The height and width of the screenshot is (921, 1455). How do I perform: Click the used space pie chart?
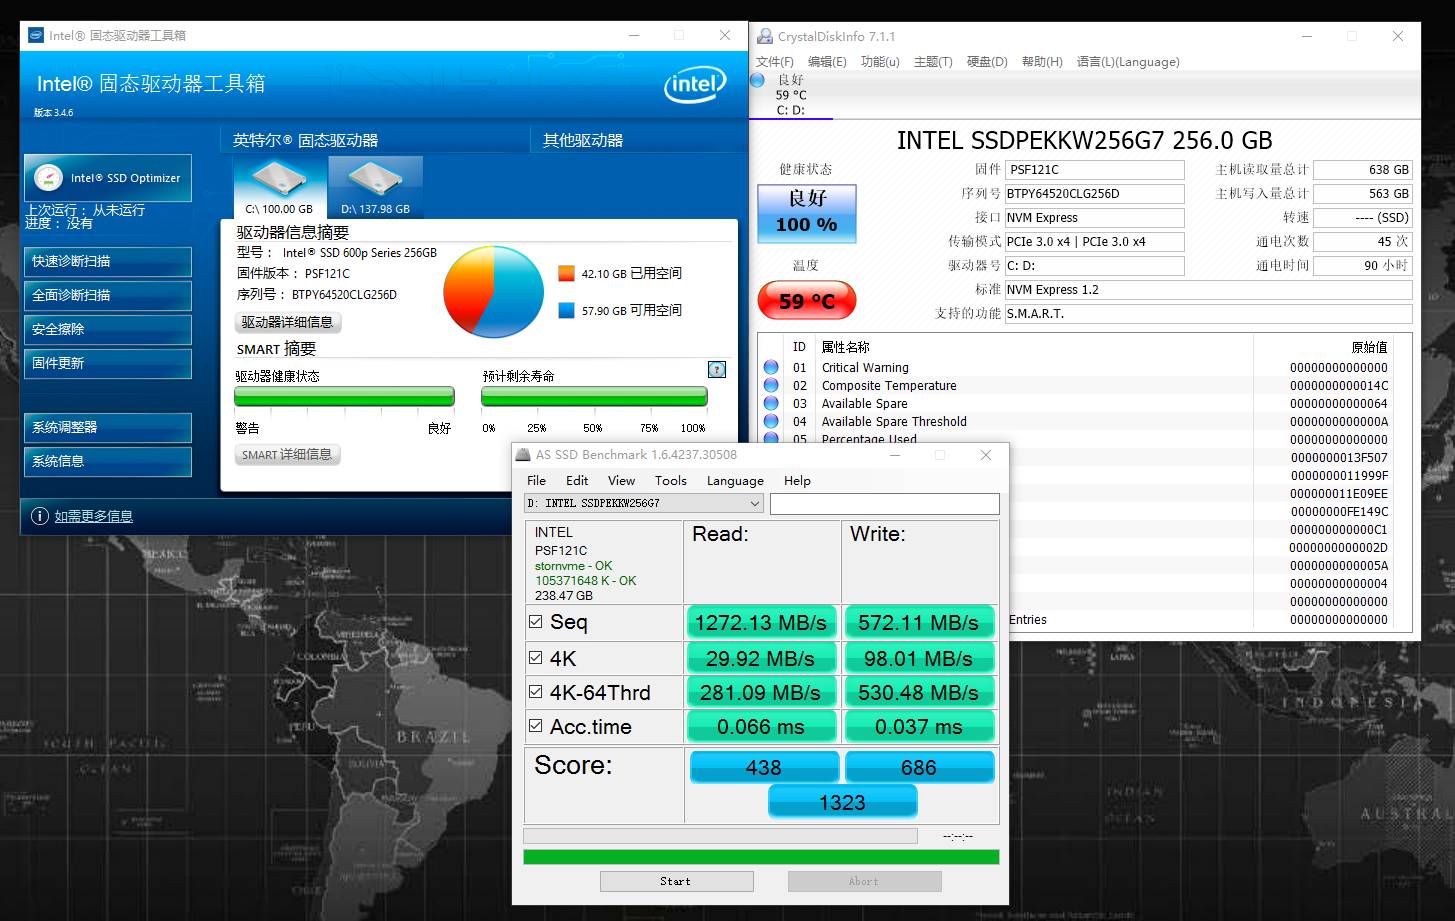point(493,291)
